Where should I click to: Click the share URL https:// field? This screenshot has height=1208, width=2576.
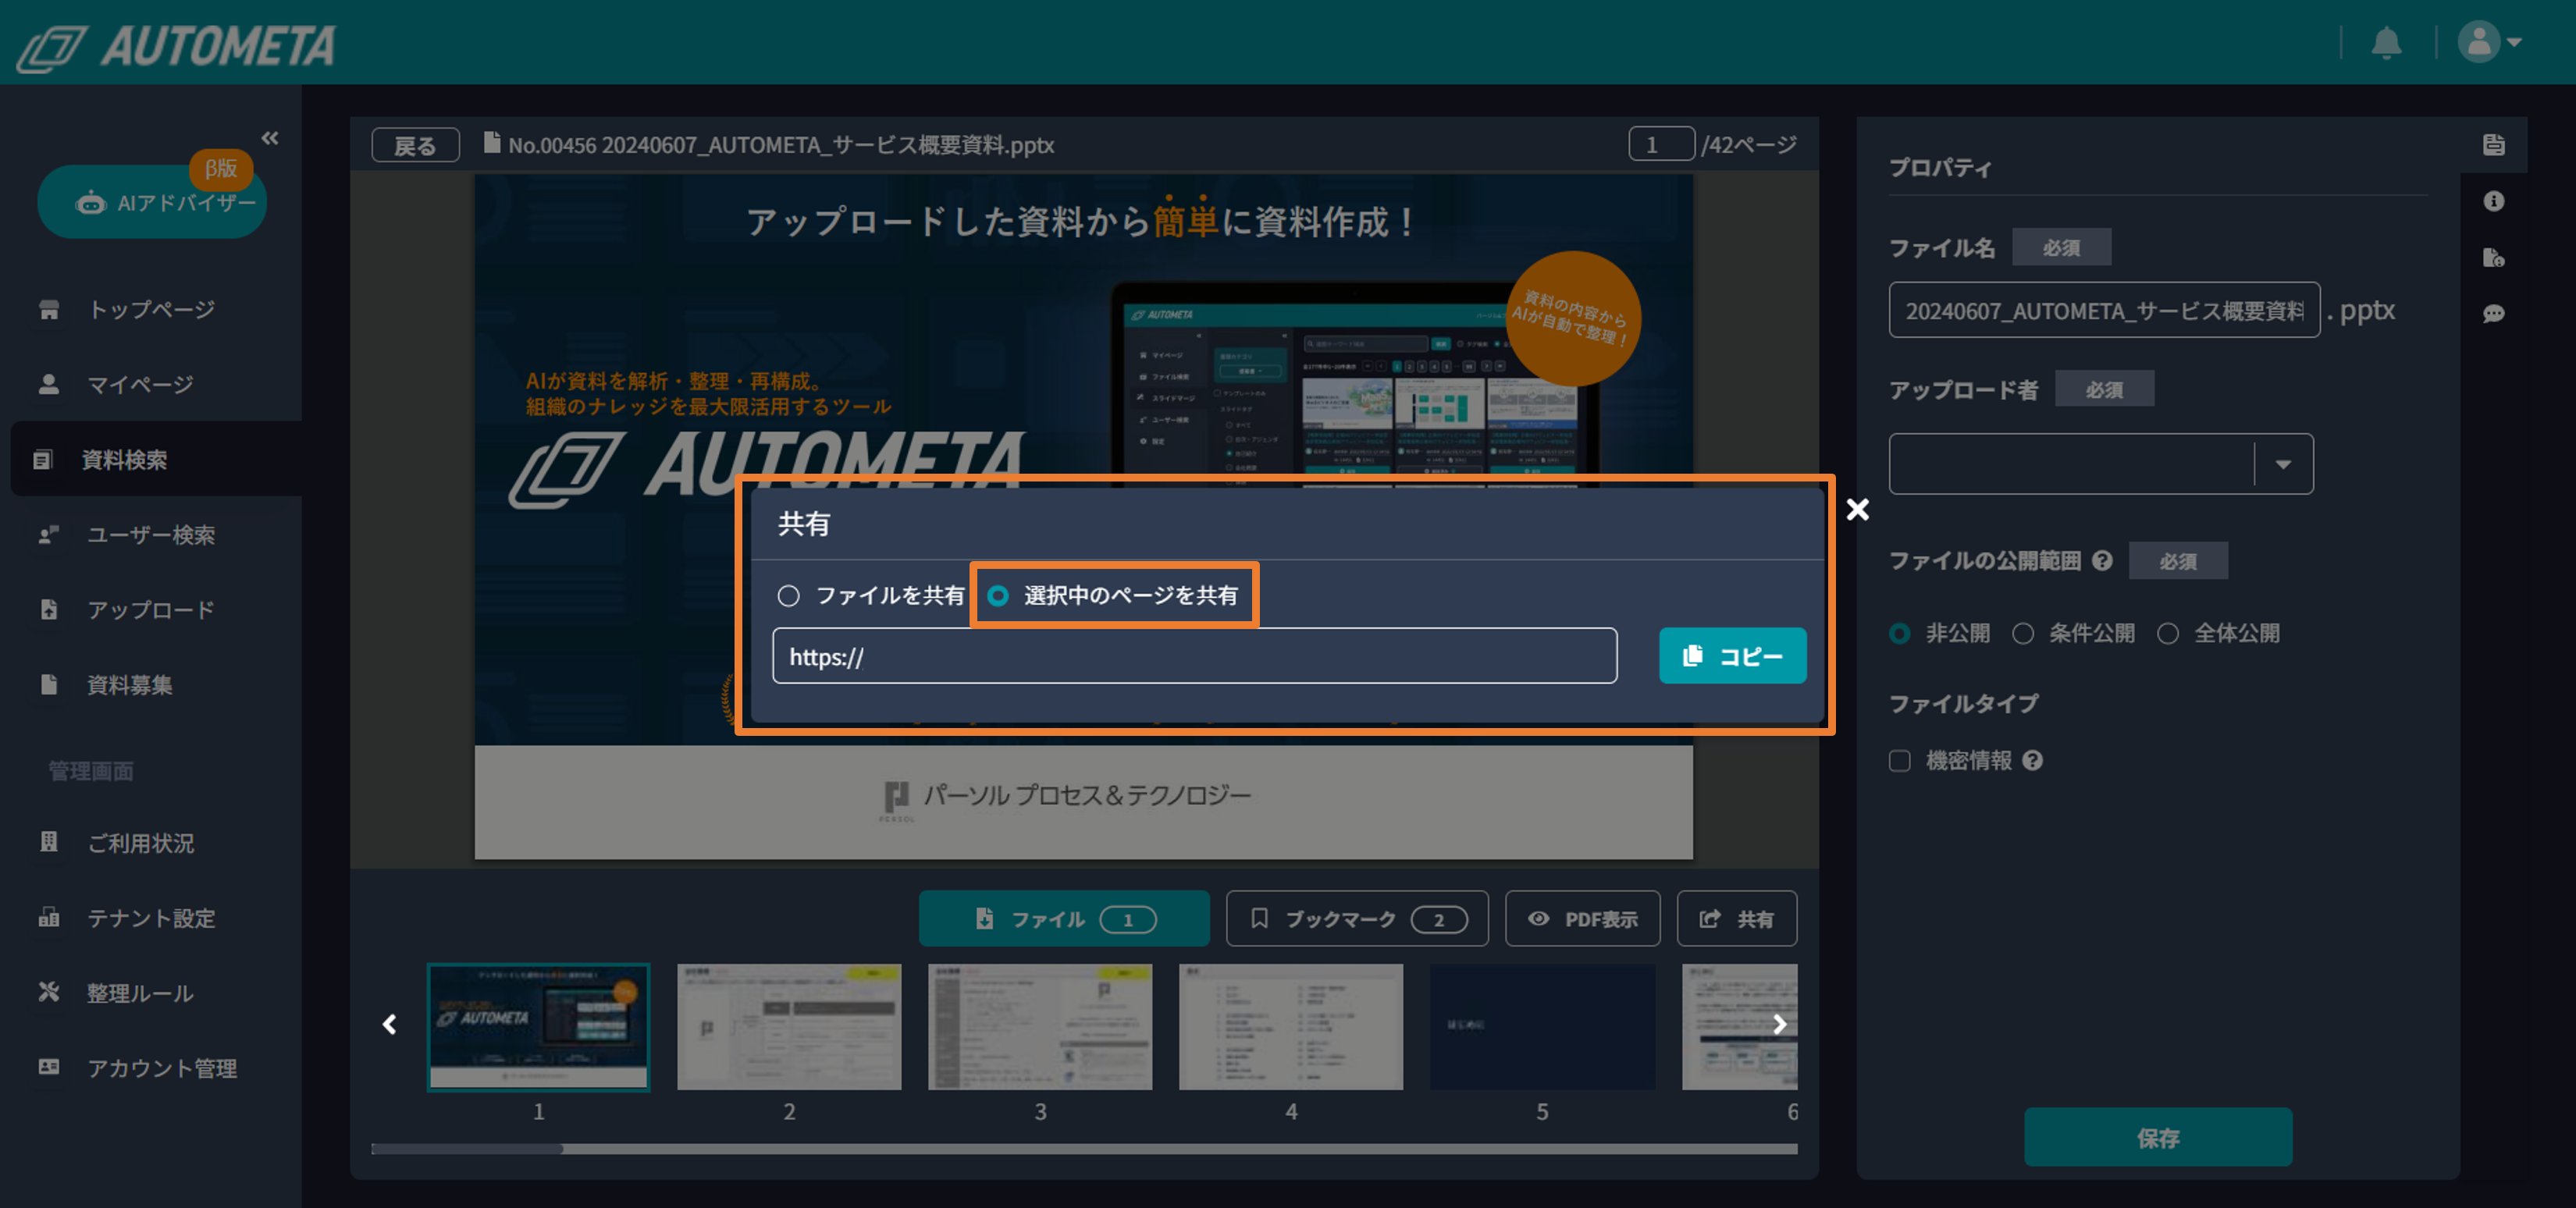click(x=1194, y=656)
